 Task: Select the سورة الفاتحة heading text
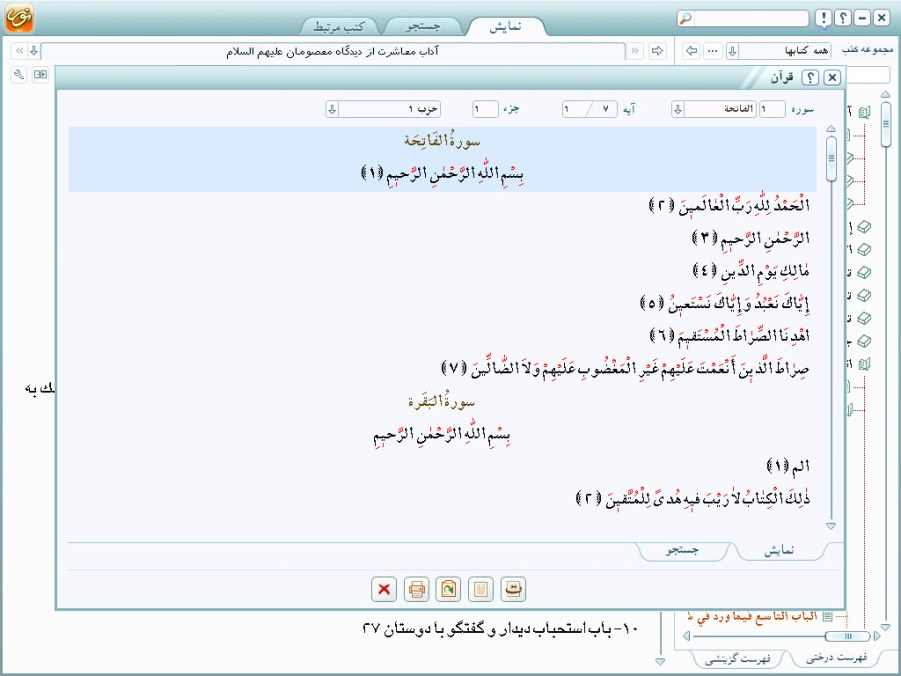(x=442, y=140)
